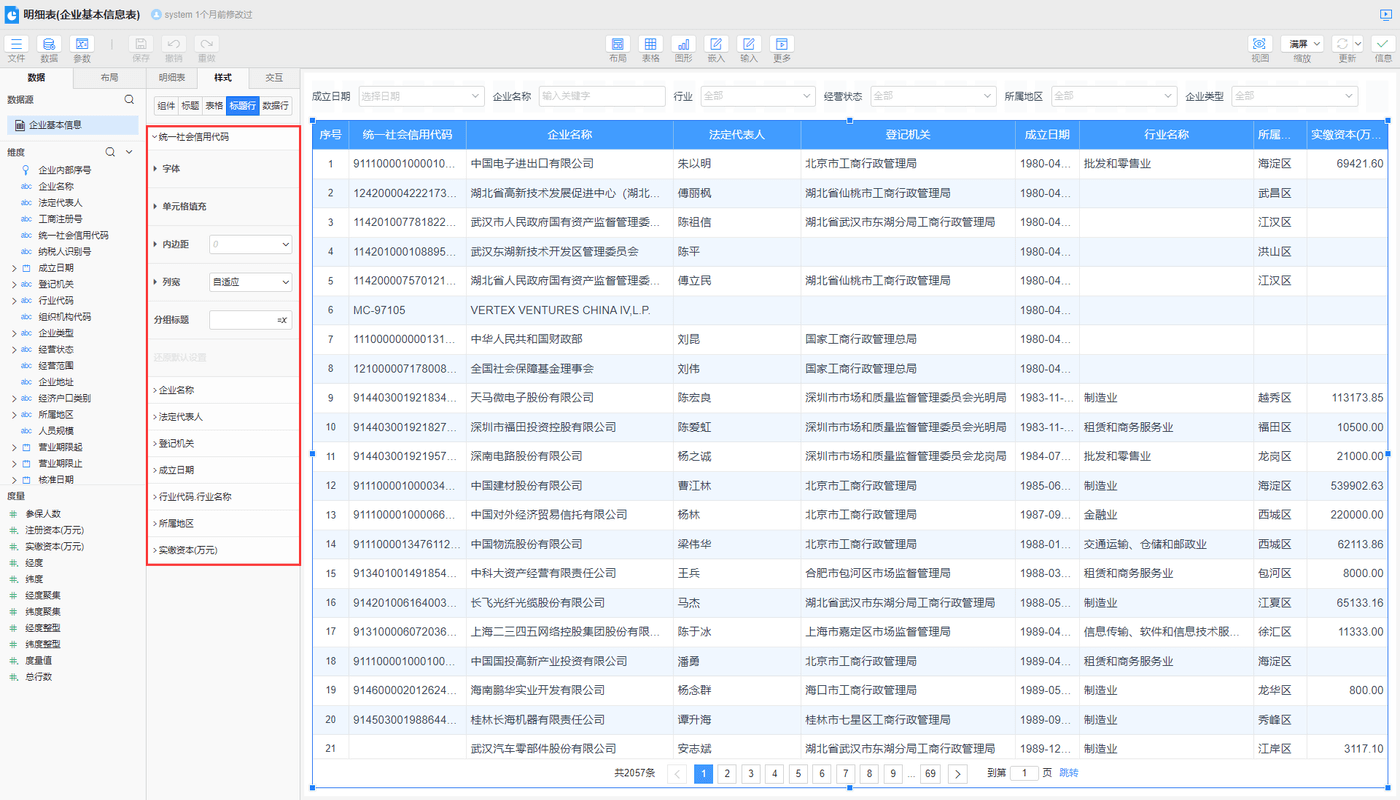Switch to the 布局 panel tab

point(109,77)
